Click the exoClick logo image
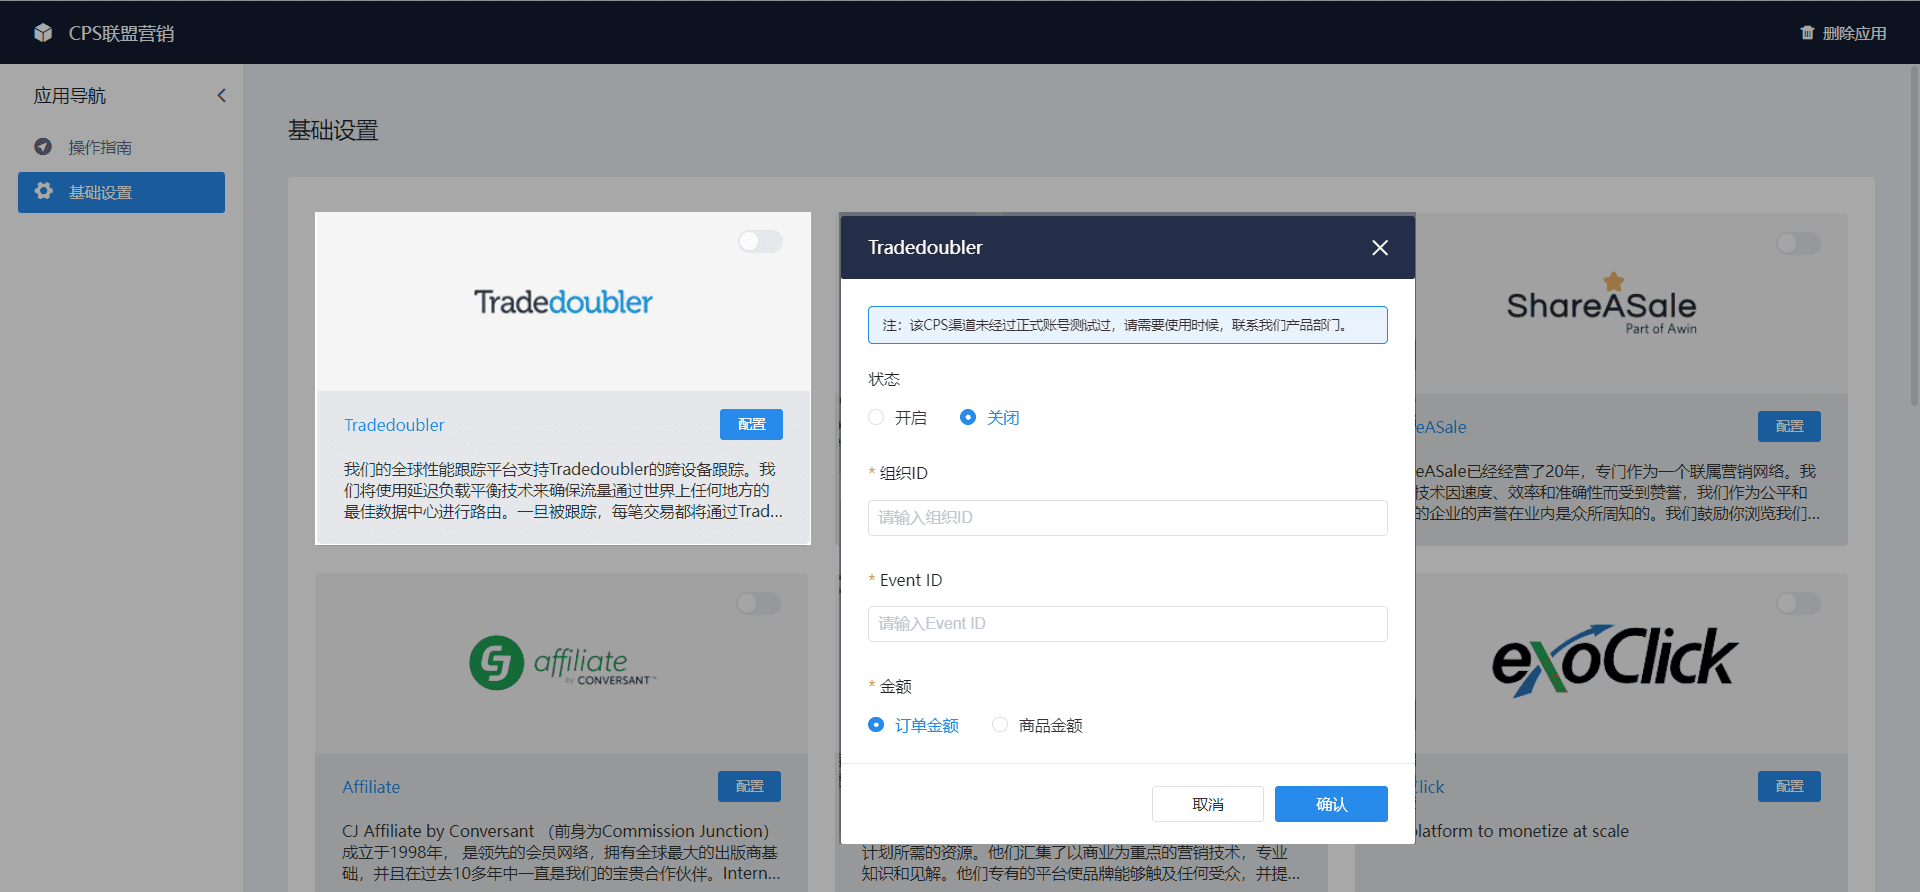The image size is (1920, 892). click(x=1615, y=660)
